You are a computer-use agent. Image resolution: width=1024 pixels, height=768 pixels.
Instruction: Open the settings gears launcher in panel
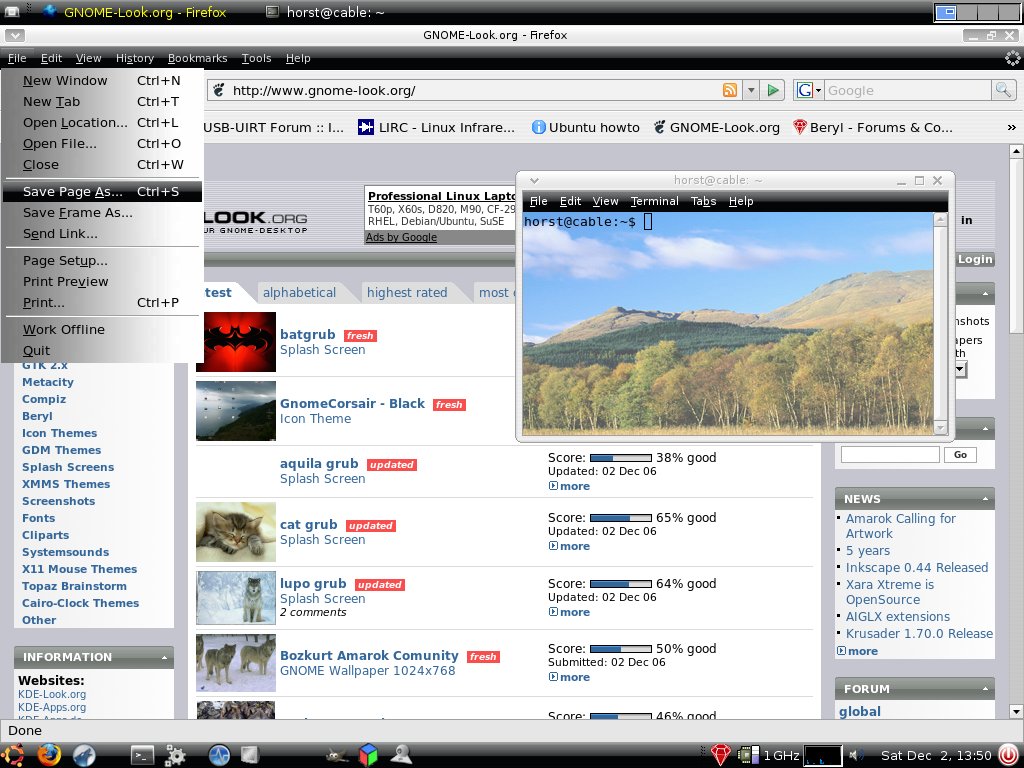click(175, 756)
